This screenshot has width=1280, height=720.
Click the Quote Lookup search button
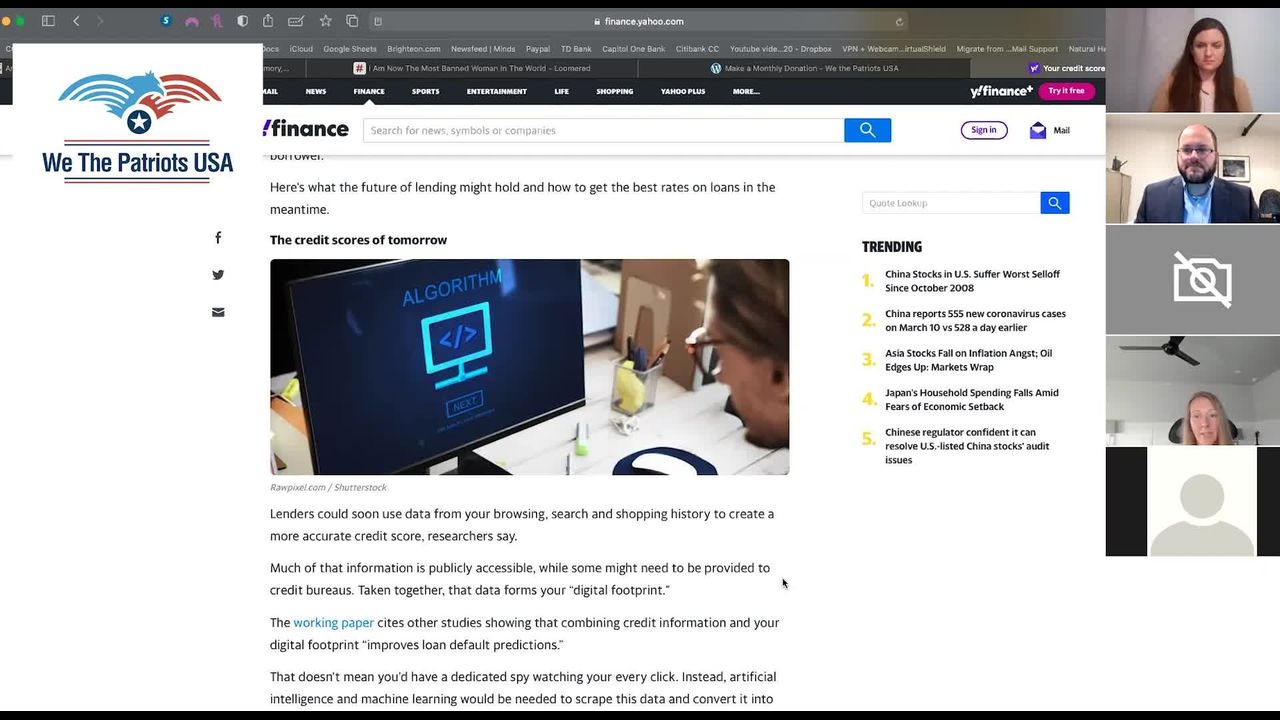(x=1054, y=203)
